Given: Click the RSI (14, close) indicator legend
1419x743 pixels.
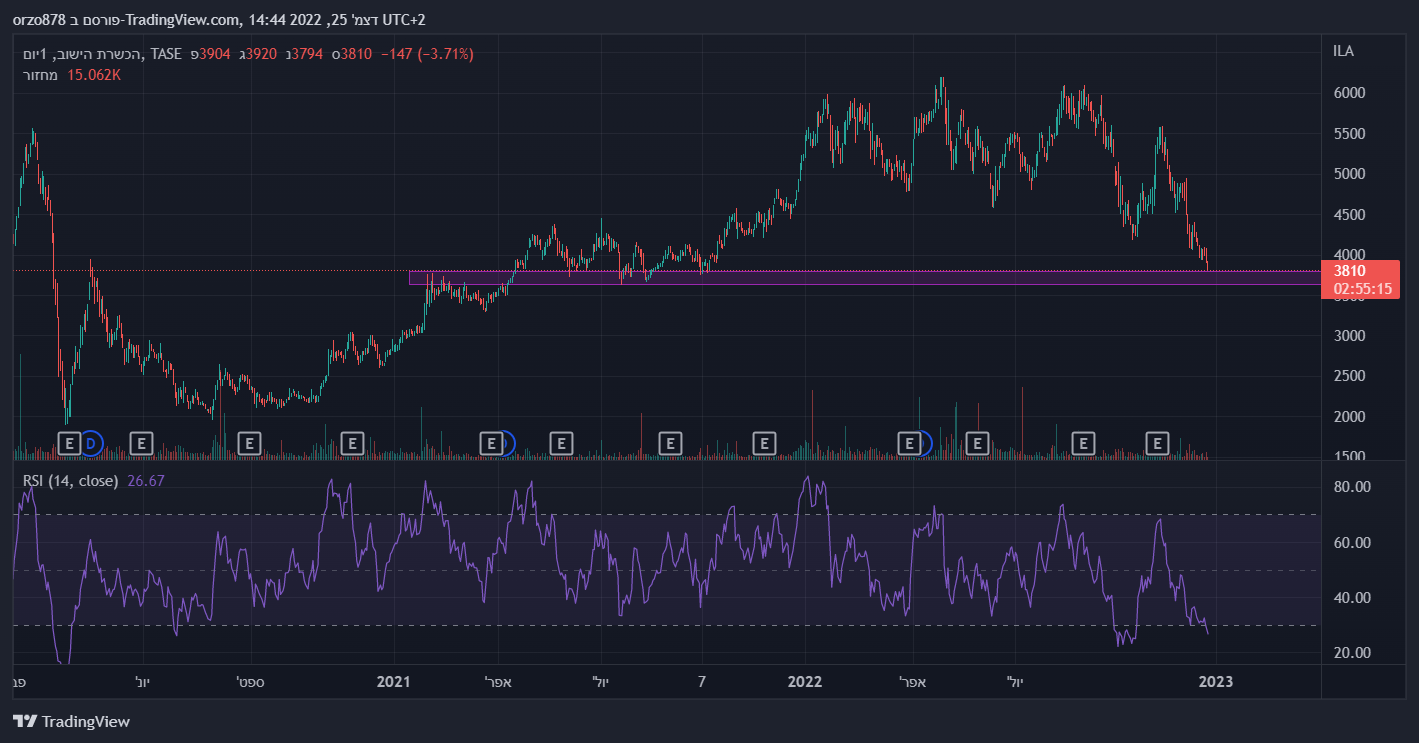Looking at the screenshot, I should click(x=71, y=481).
